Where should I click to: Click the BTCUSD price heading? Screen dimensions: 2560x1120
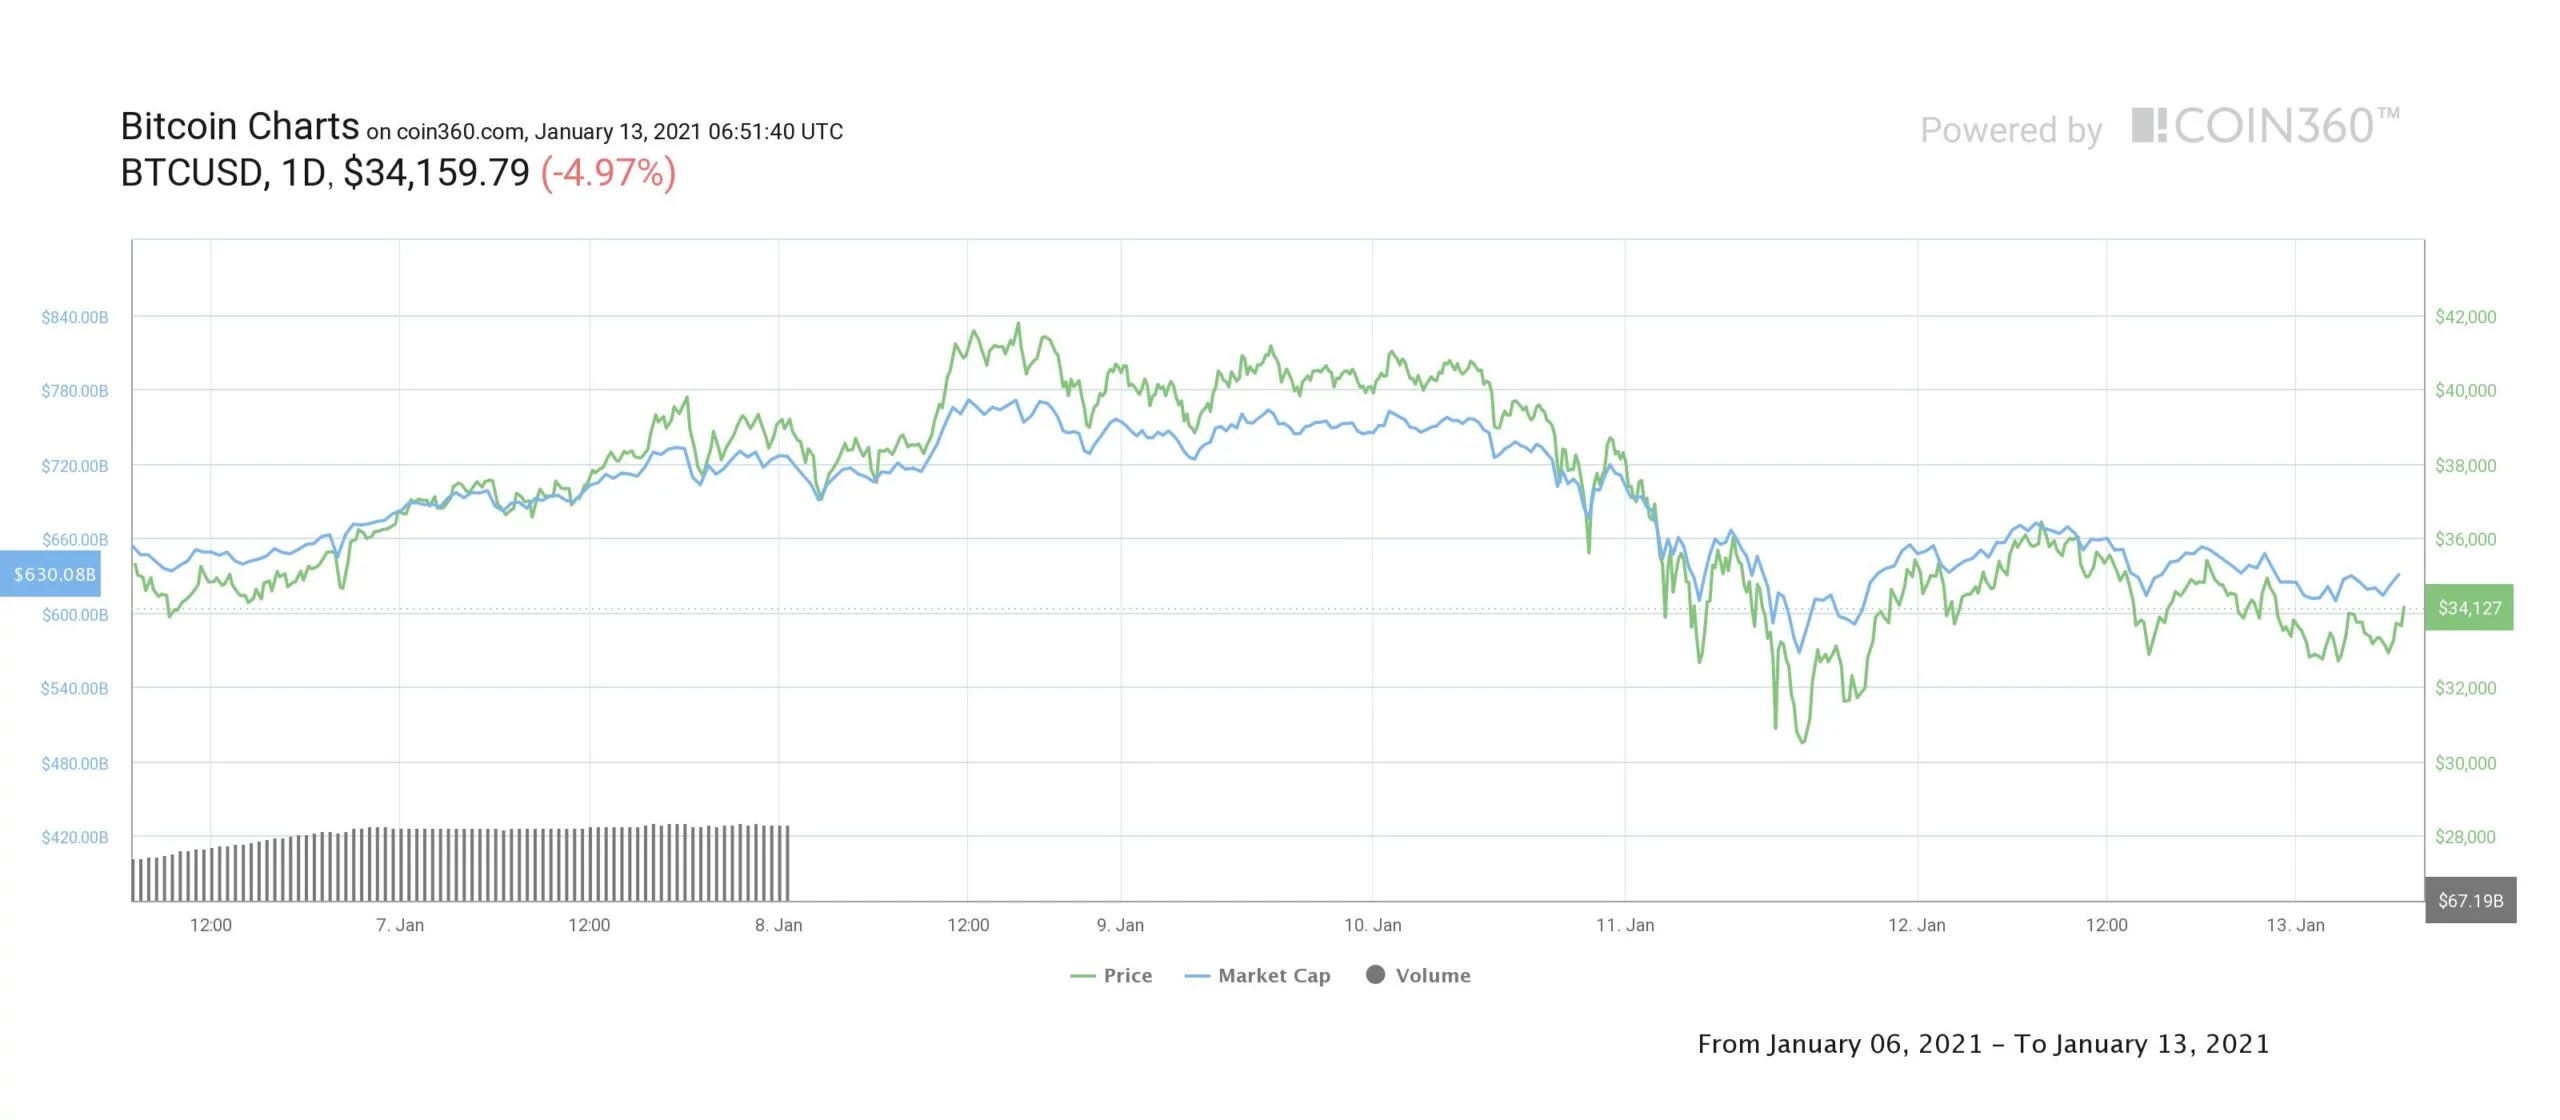[x=324, y=173]
